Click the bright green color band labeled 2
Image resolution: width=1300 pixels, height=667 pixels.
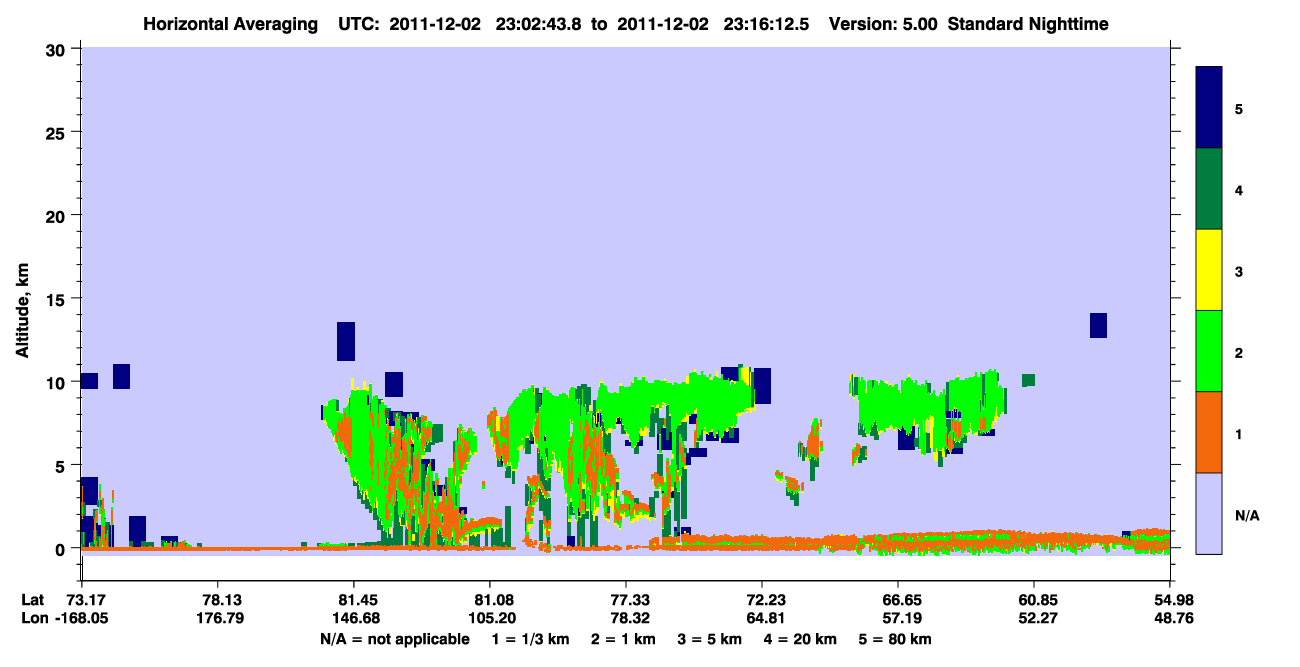(1209, 351)
